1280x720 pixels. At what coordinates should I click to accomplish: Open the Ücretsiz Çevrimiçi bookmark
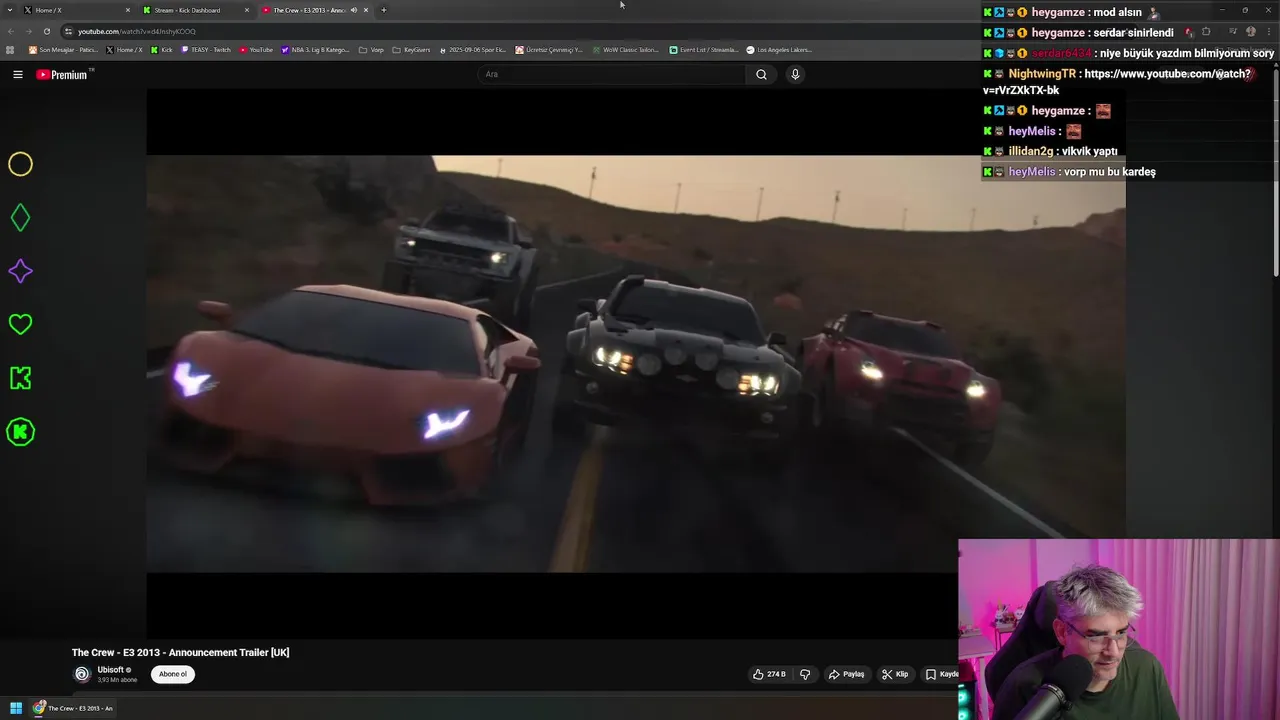tap(549, 49)
